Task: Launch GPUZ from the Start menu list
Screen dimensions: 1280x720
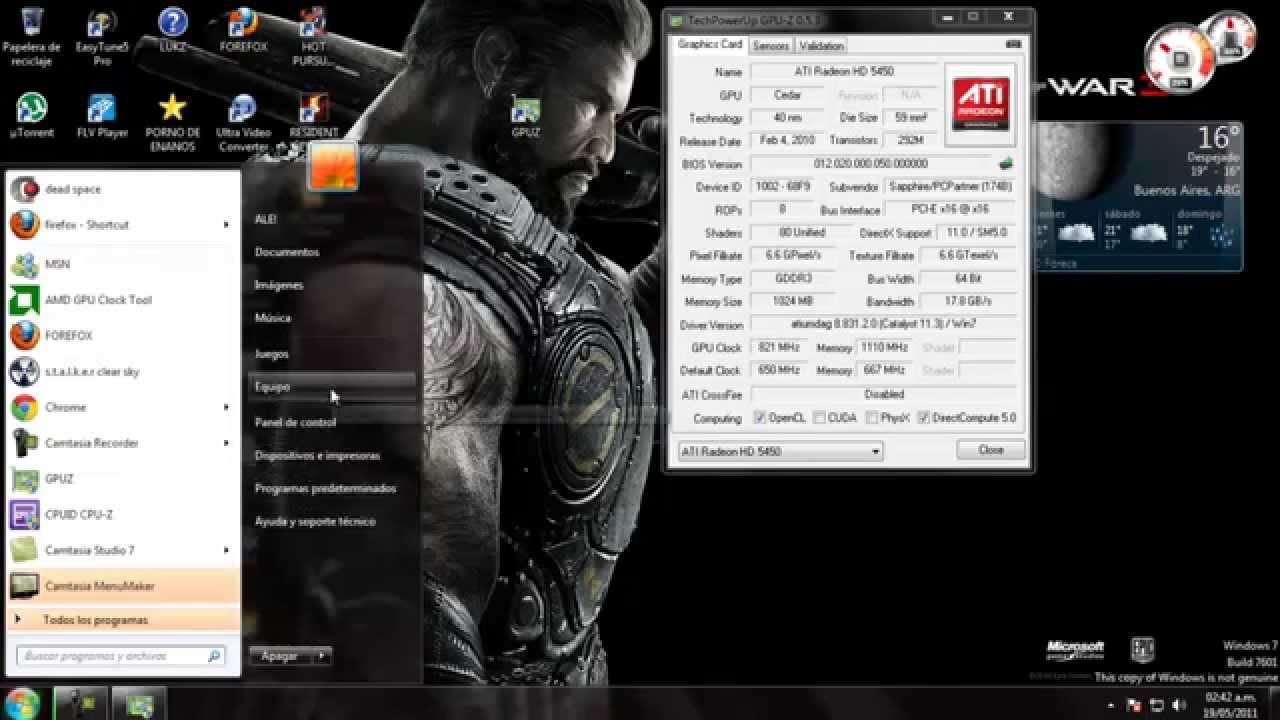Action: (x=123, y=479)
